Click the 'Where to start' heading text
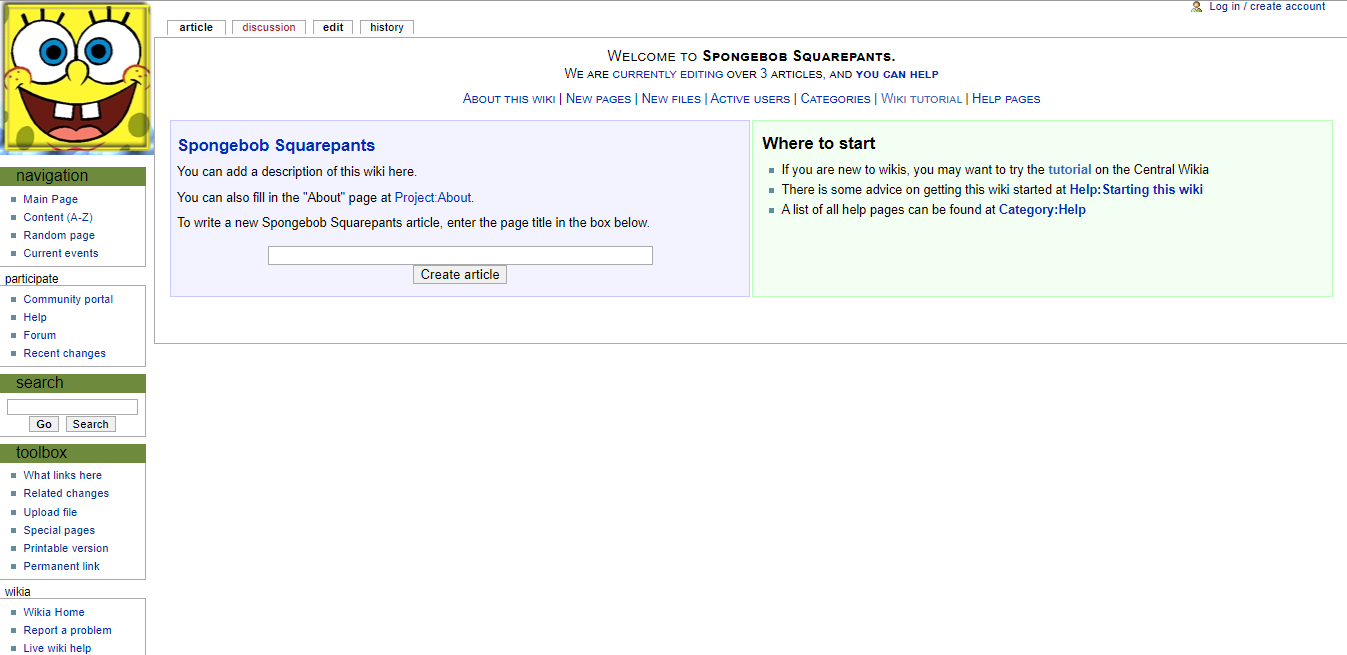 click(x=819, y=144)
